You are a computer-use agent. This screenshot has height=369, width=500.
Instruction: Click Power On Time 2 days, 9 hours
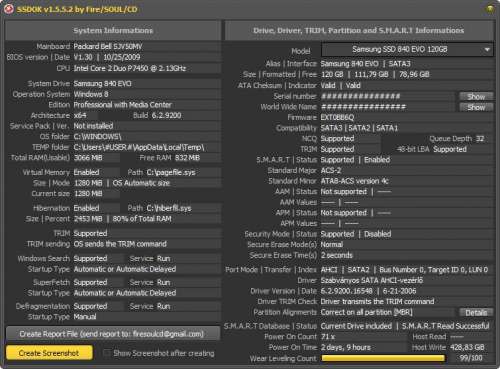click(346, 347)
